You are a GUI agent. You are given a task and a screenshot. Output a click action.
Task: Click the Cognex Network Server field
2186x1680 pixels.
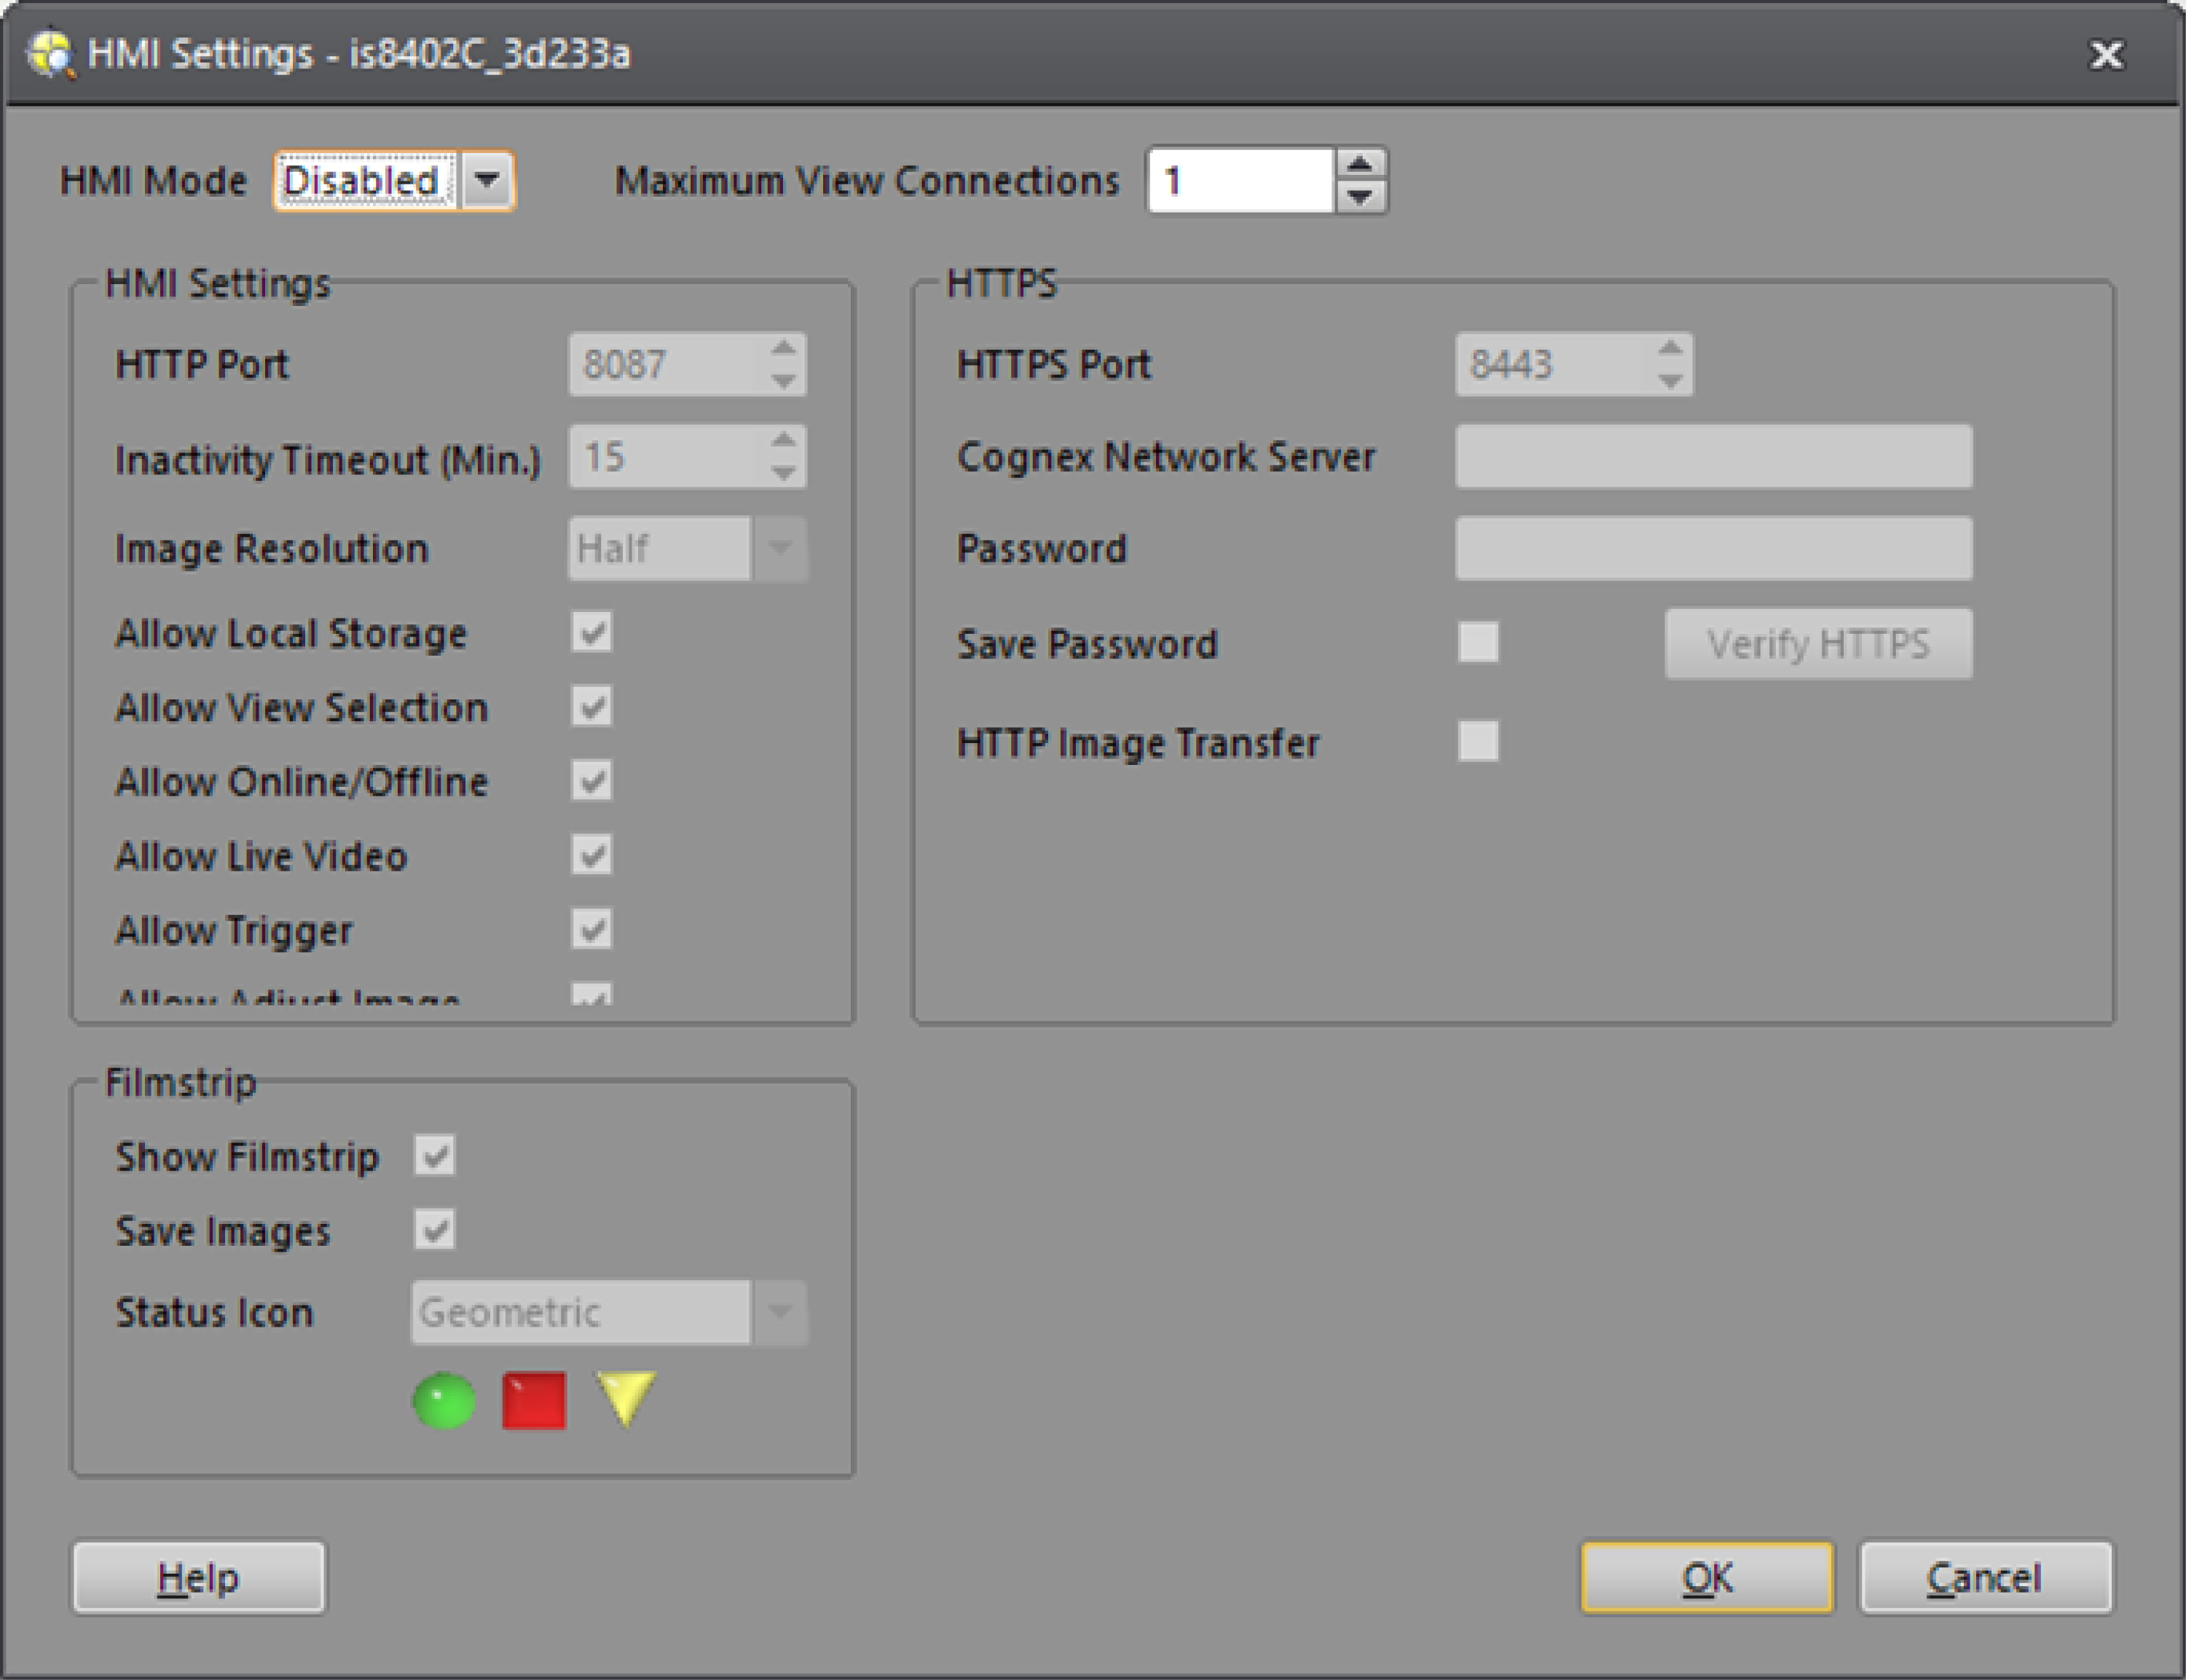pos(1713,457)
